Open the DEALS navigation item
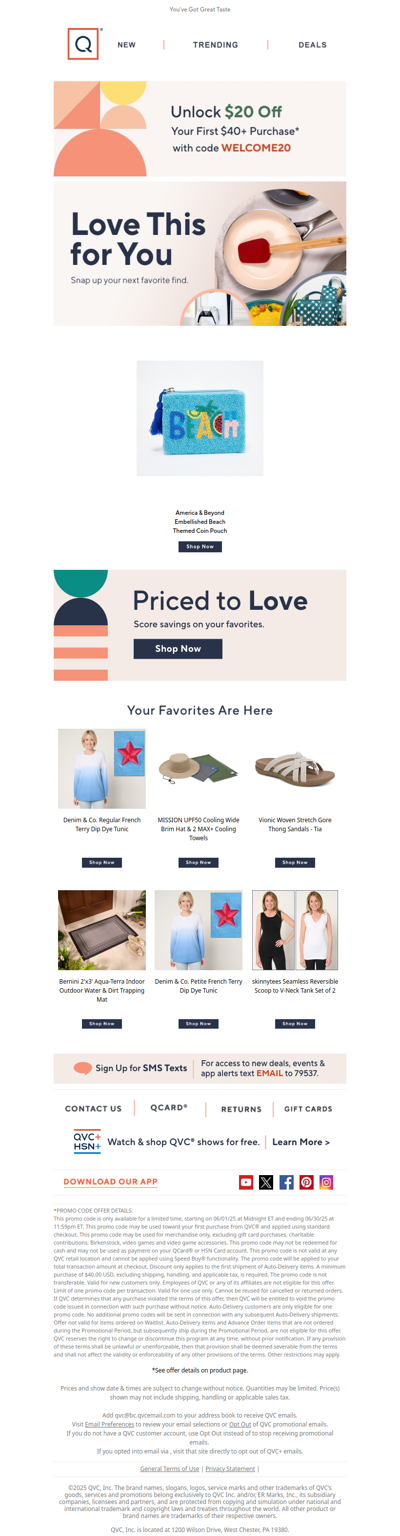This screenshot has height=1536, width=400. coord(312,45)
